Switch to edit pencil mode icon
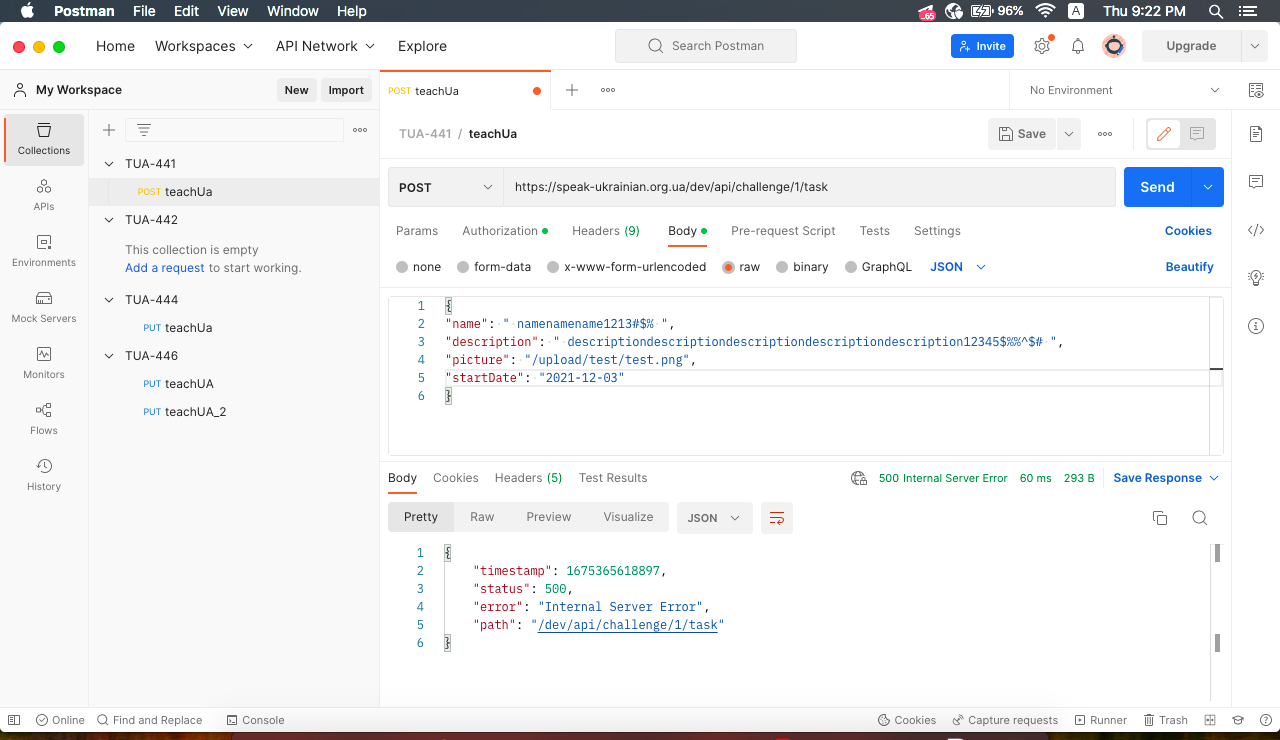 [1164, 134]
